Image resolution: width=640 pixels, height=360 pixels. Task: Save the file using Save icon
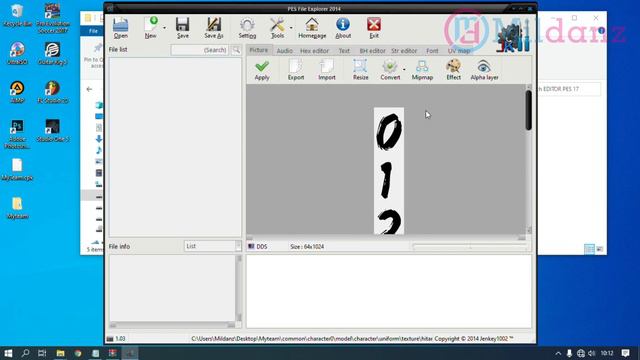click(182, 28)
